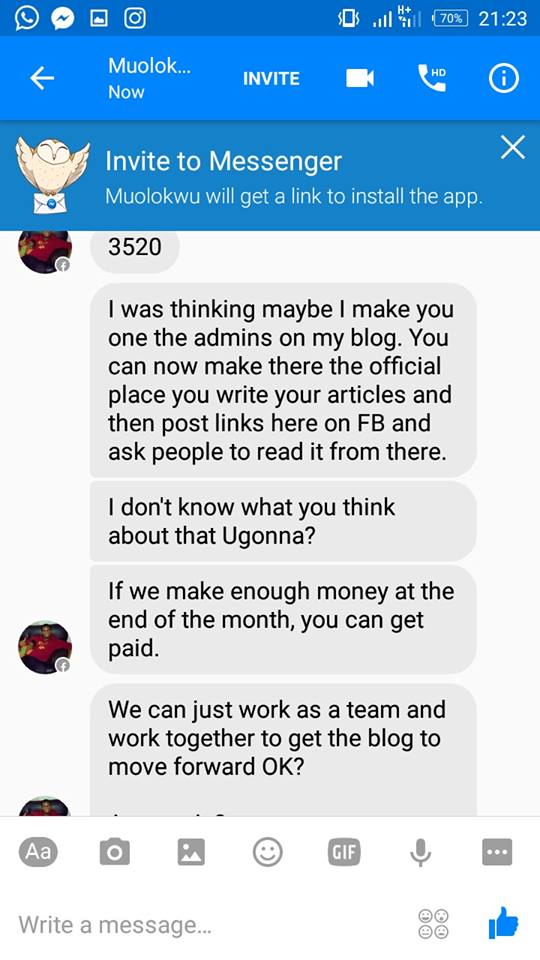Open the camera from the composer bar
This screenshot has height=960, width=540.
pyautogui.click(x=114, y=852)
